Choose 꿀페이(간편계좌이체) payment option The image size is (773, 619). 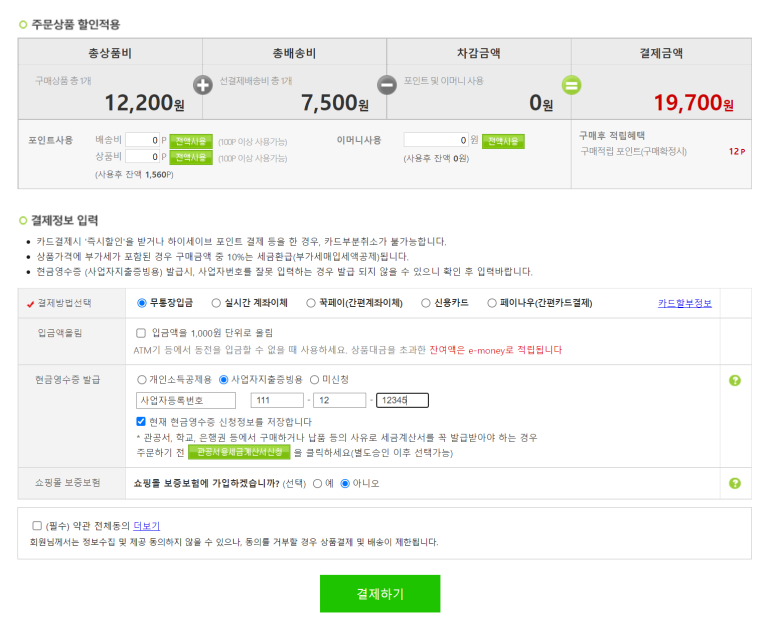[311, 303]
